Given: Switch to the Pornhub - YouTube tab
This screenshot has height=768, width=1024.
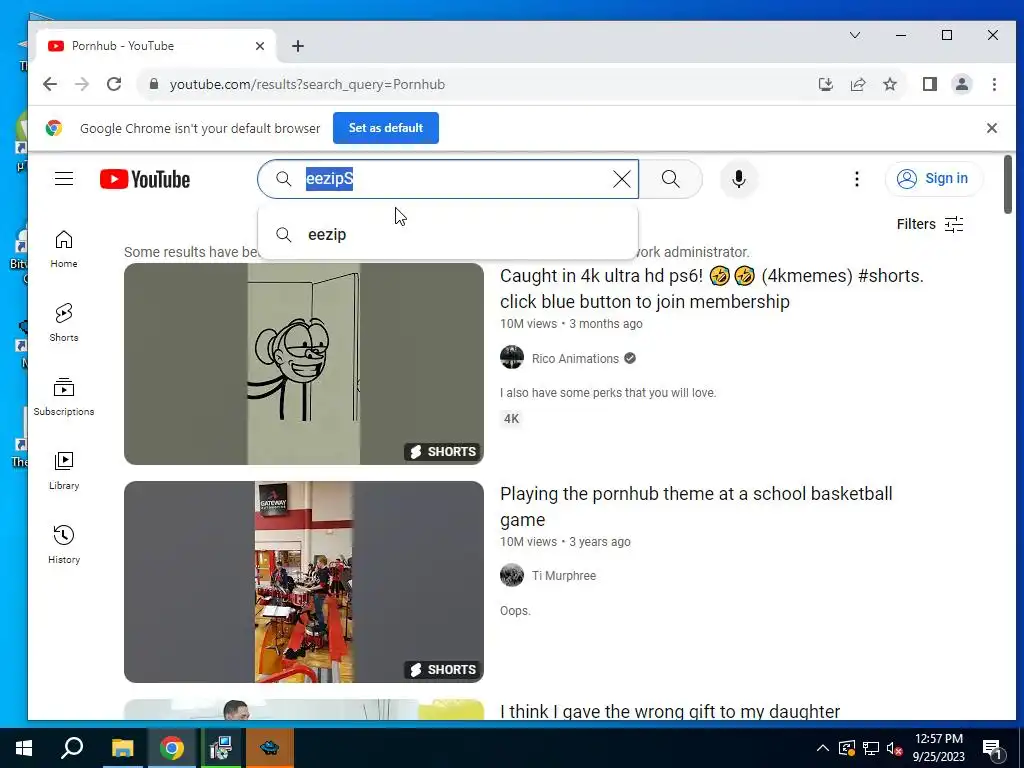Looking at the screenshot, I should tap(157, 46).
